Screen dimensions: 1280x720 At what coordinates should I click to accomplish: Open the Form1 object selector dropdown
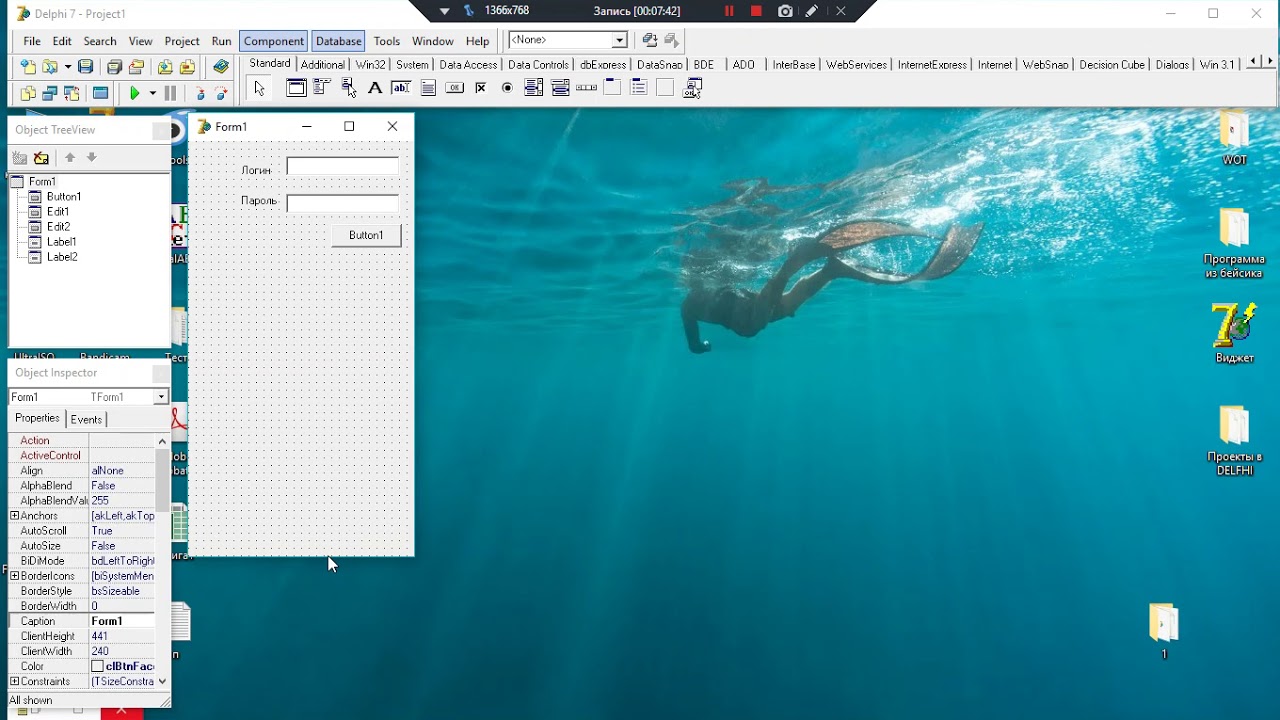(160, 397)
